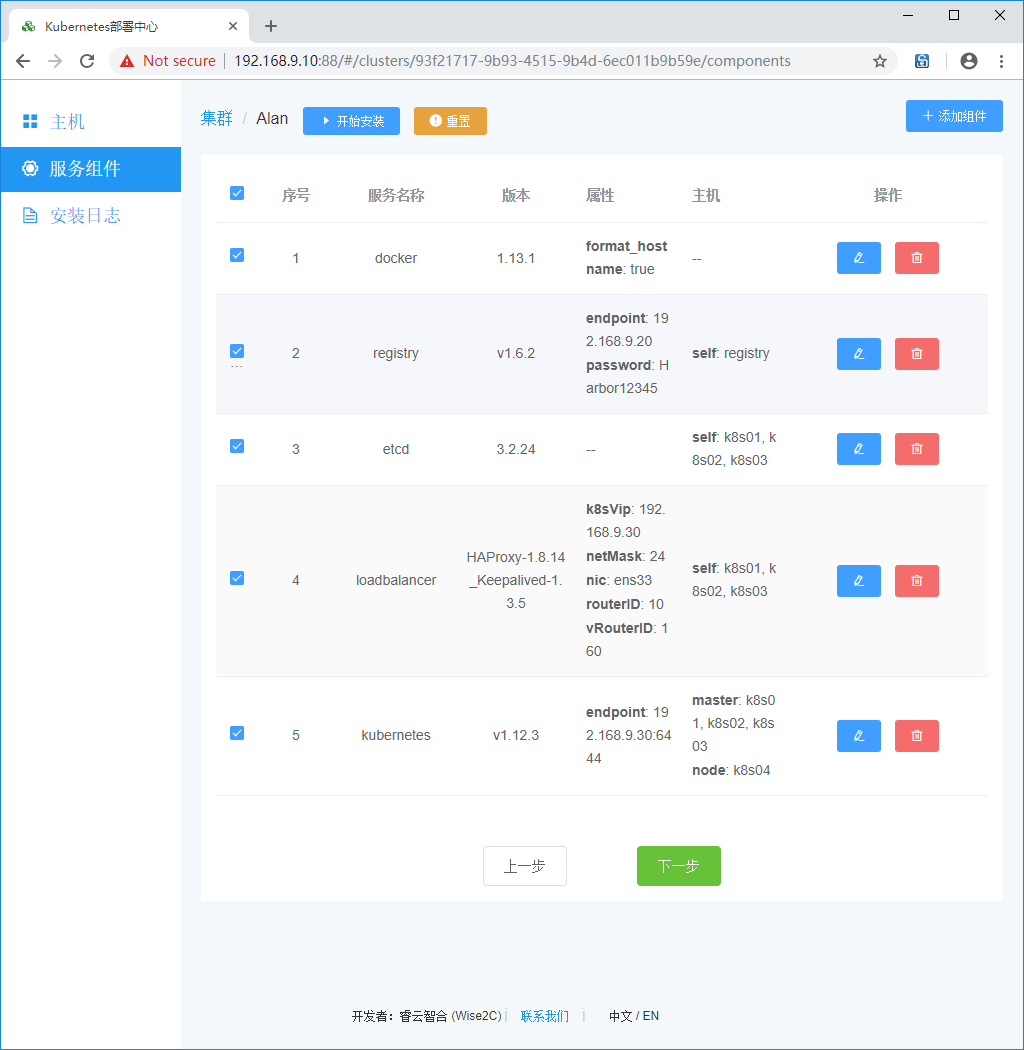
Task: Click the kubernetes version v1.12.3
Action: pos(516,735)
